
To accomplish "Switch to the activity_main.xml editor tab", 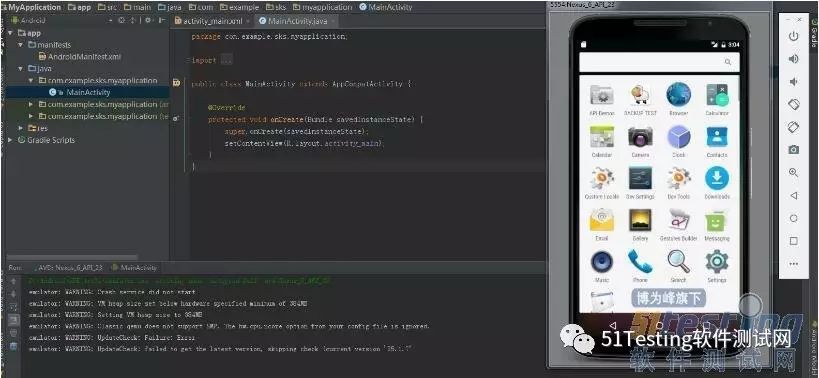I will pyautogui.click(x=212, y=21).
